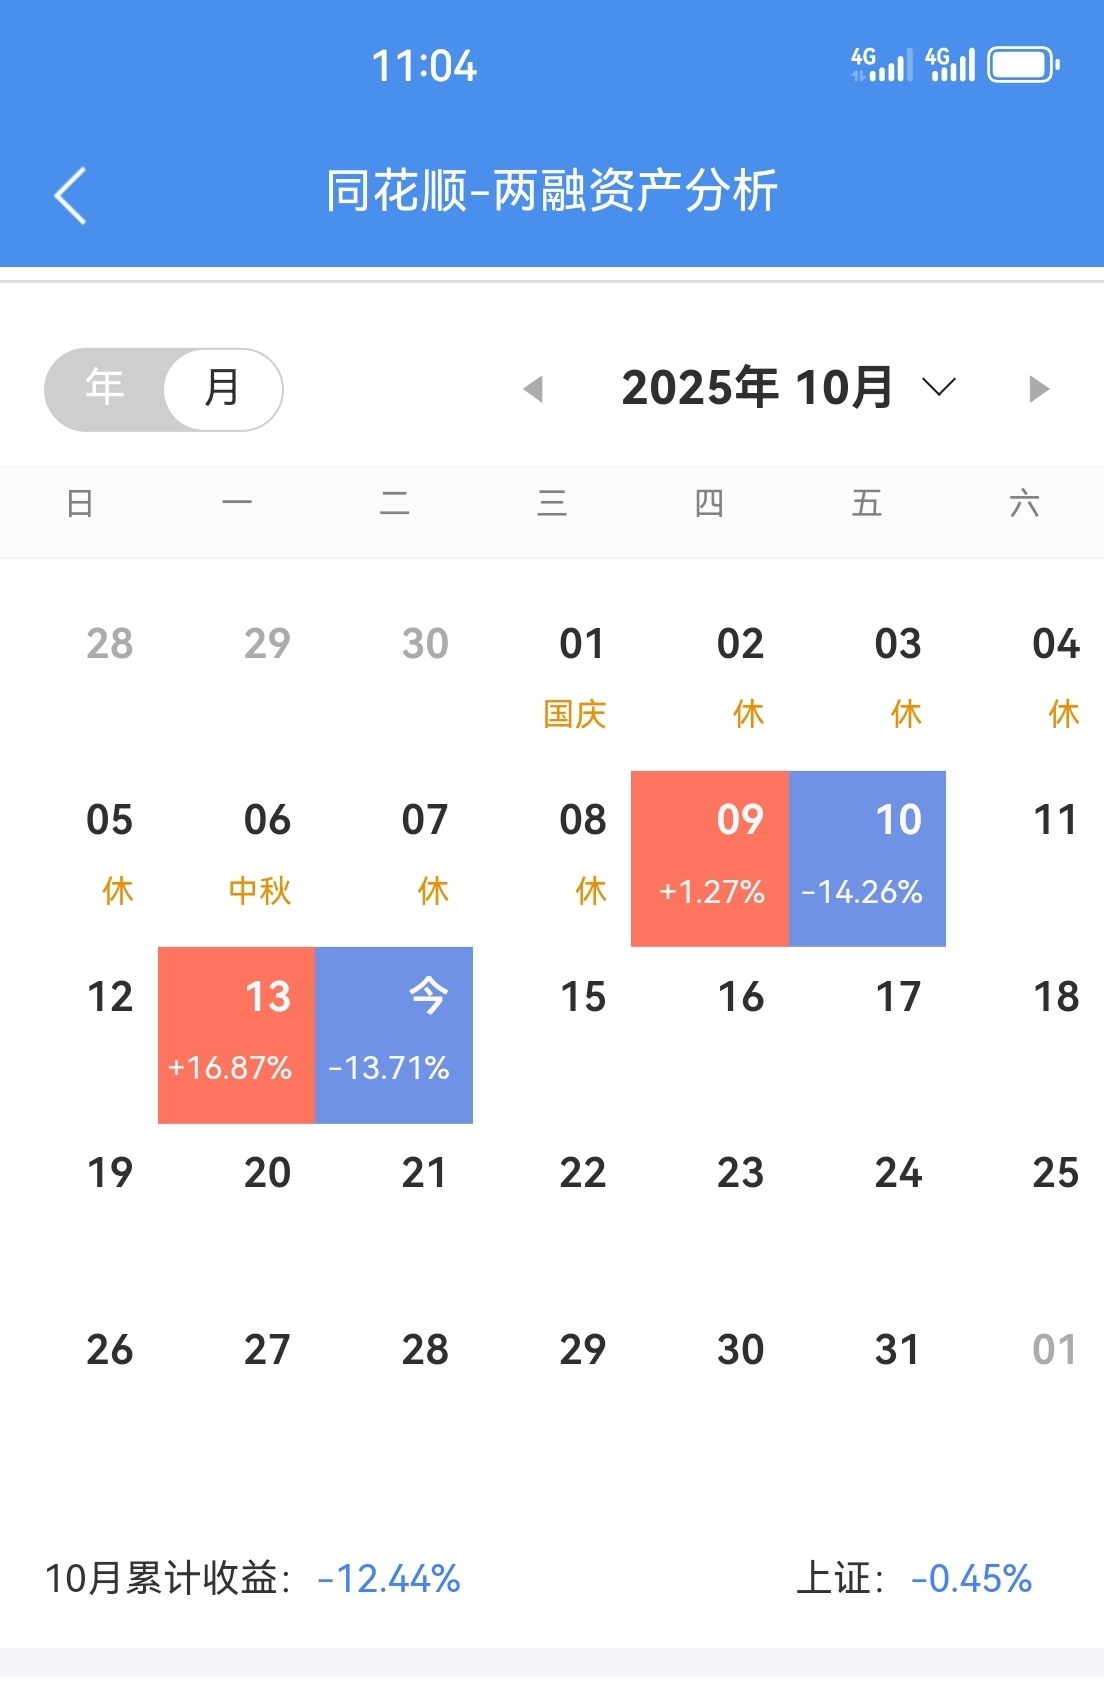Go to previous month arrow
Image resolution: width=1104 pixels, height=1696 pixels.
(534, 389)
